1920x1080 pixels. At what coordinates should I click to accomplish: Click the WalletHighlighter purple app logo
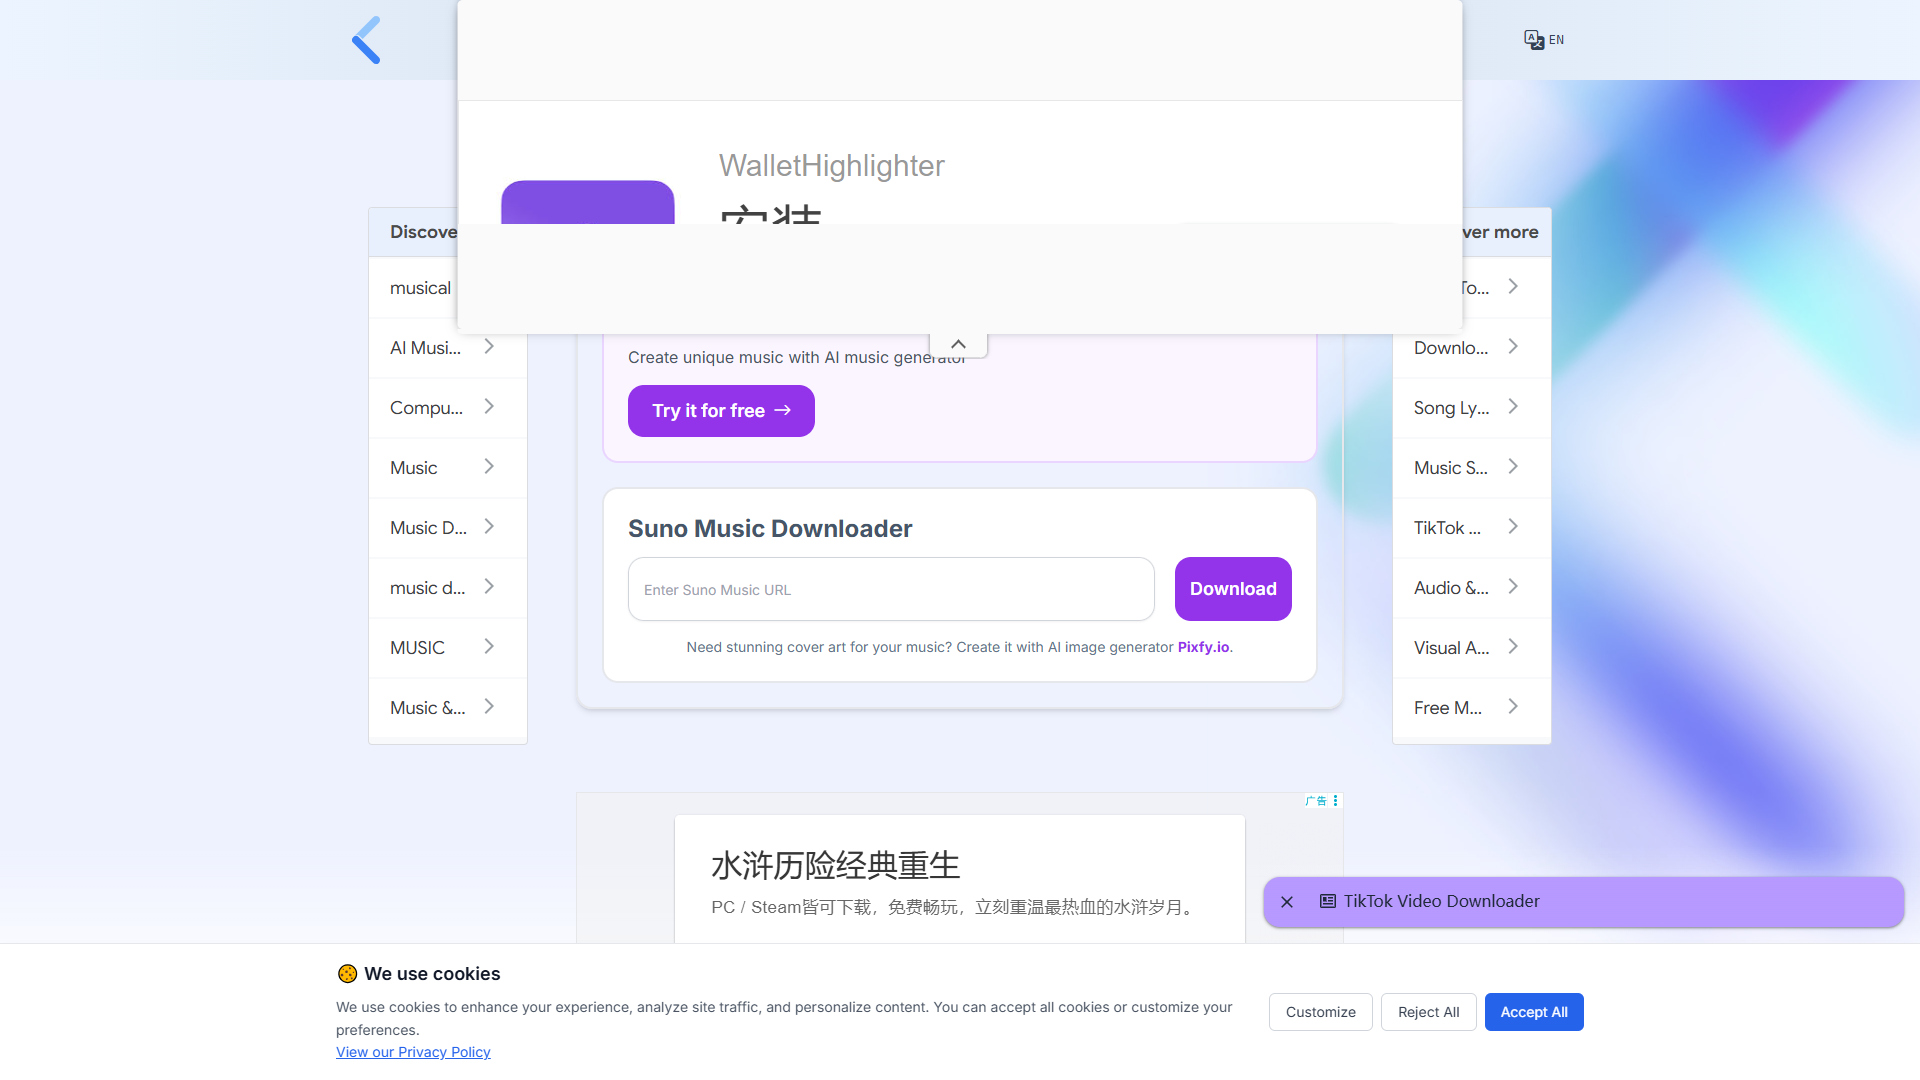[x=588, y=202]
